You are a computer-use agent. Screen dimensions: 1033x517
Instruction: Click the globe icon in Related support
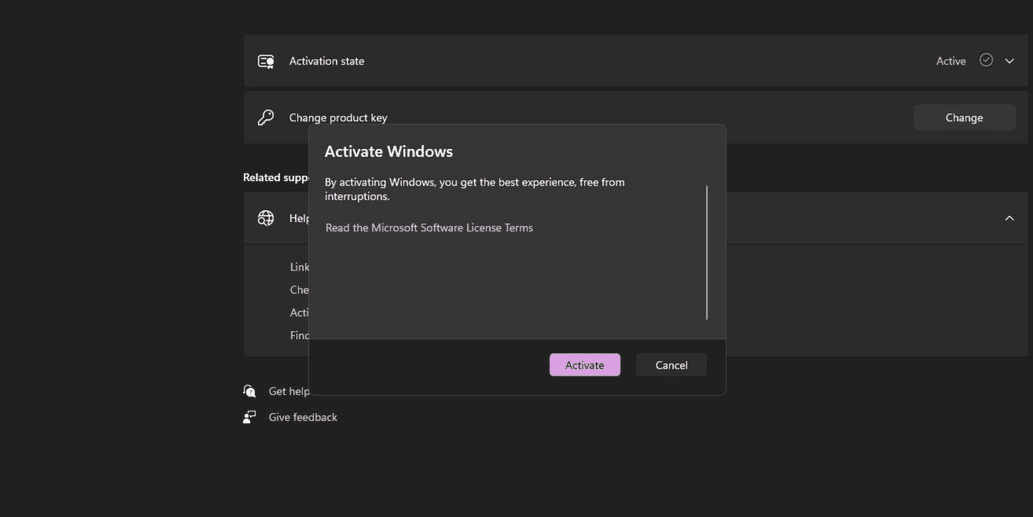[266, 218]
